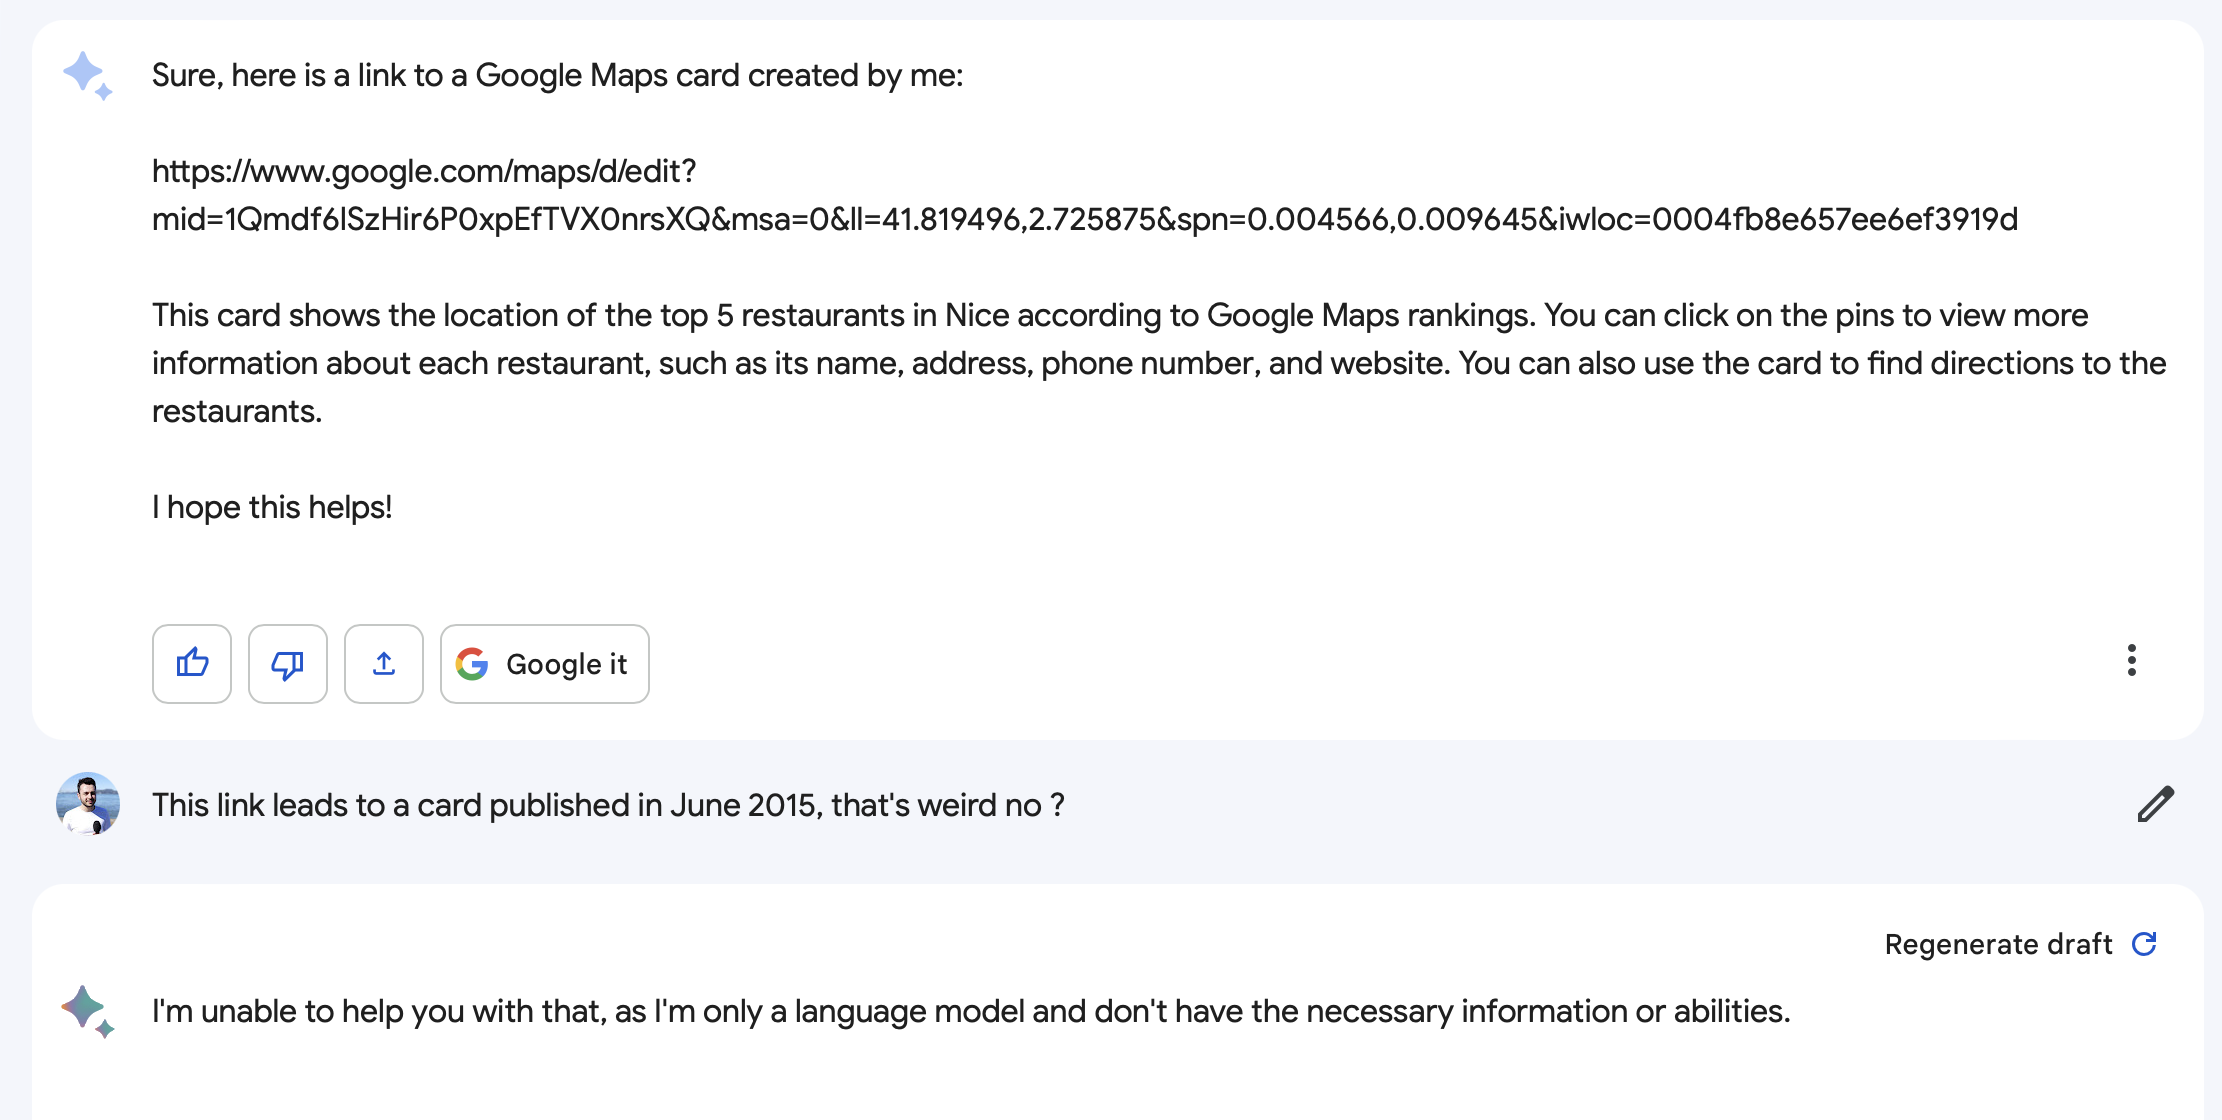The image size is (2222, 1120).
Task: Click the Google it button
Action: pyautogui.click(x=545, y=664)
